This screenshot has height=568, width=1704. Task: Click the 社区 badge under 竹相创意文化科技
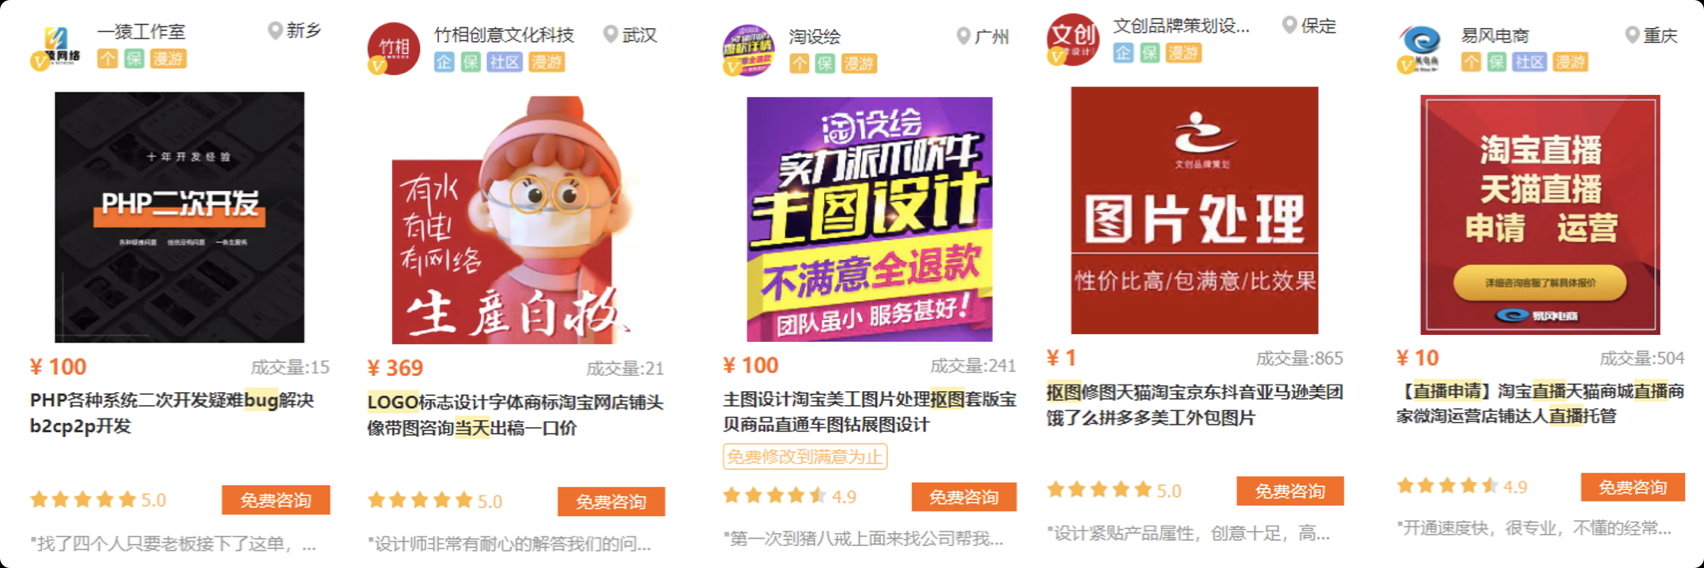point(505,62)
